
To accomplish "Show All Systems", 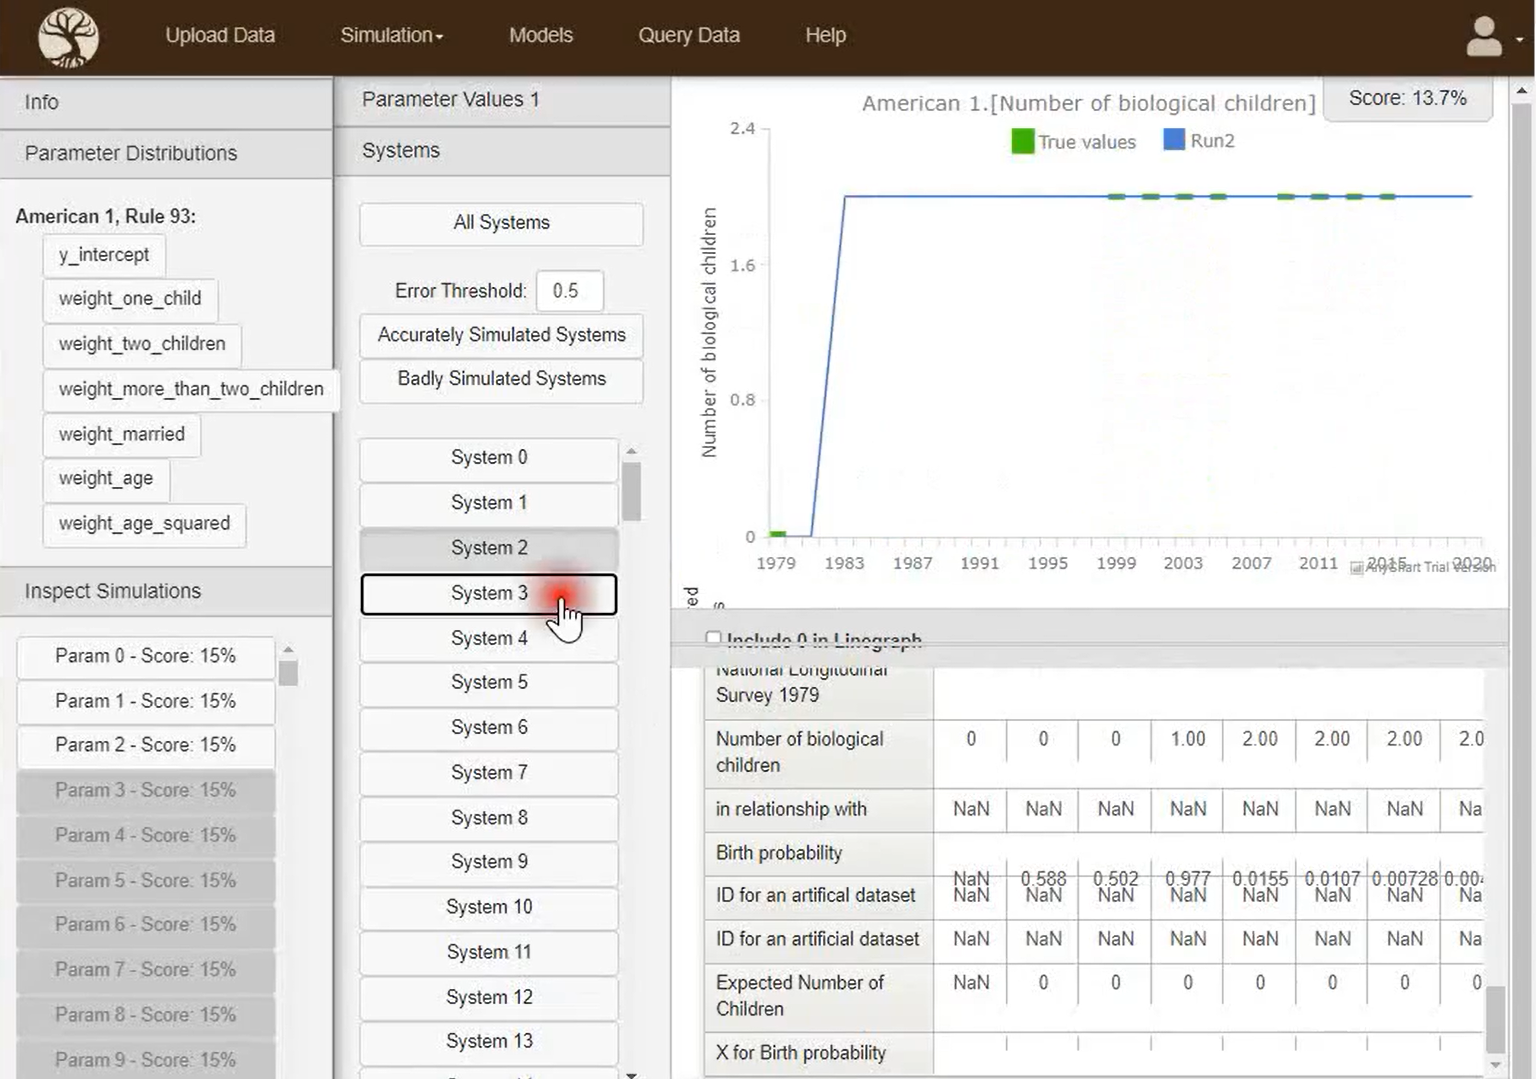I will (501, 223).
